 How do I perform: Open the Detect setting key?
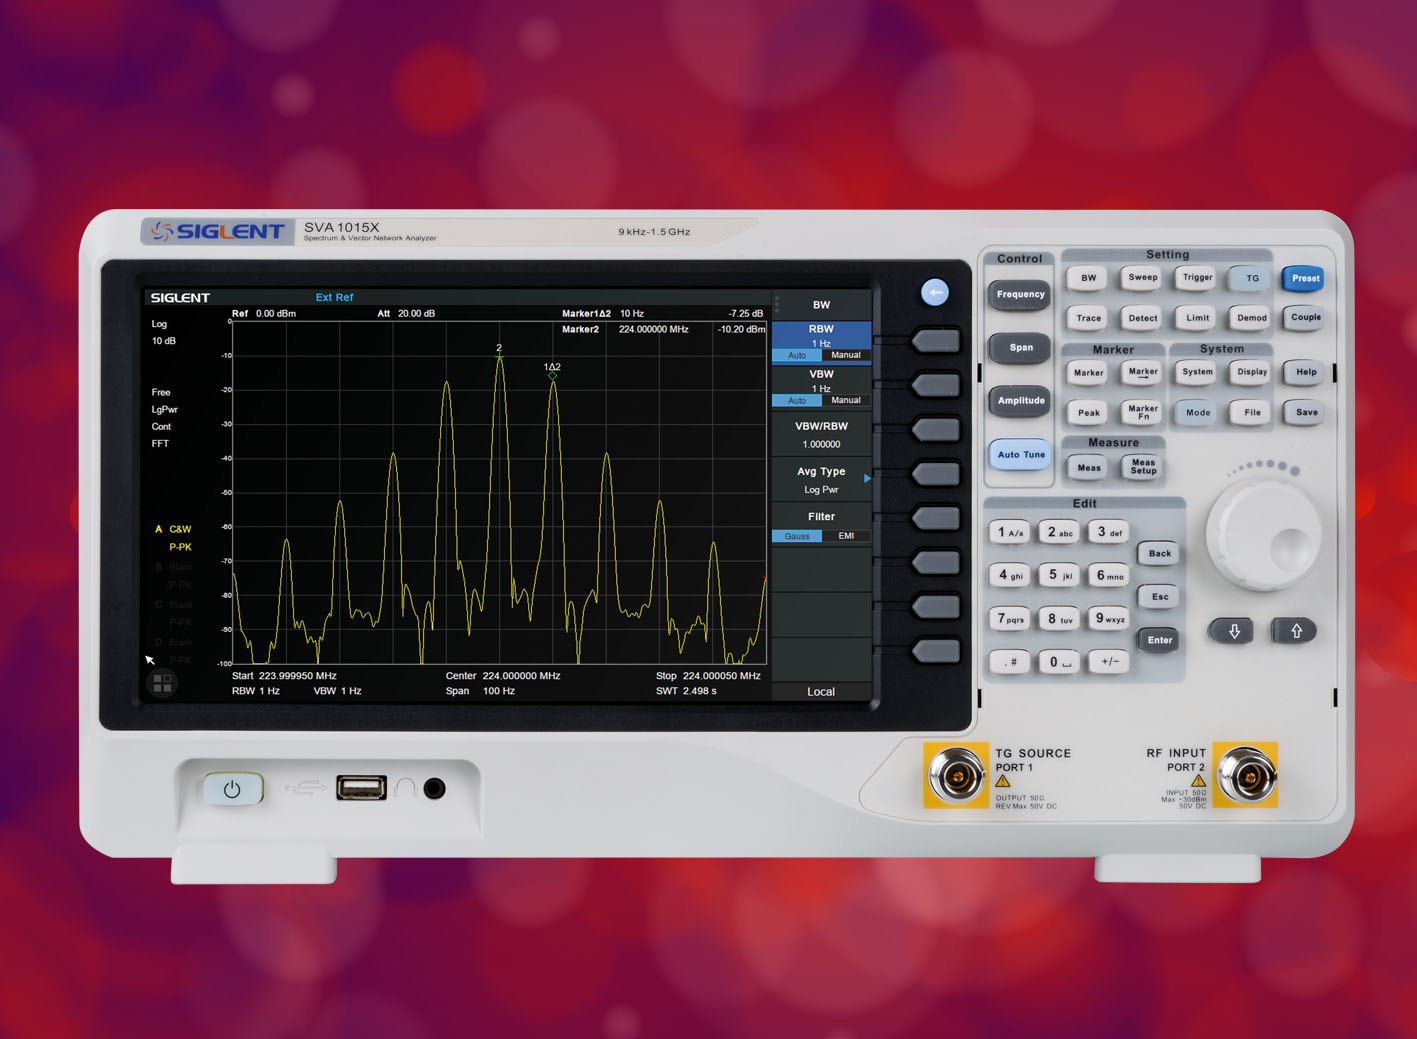[x=1142, y=318]
